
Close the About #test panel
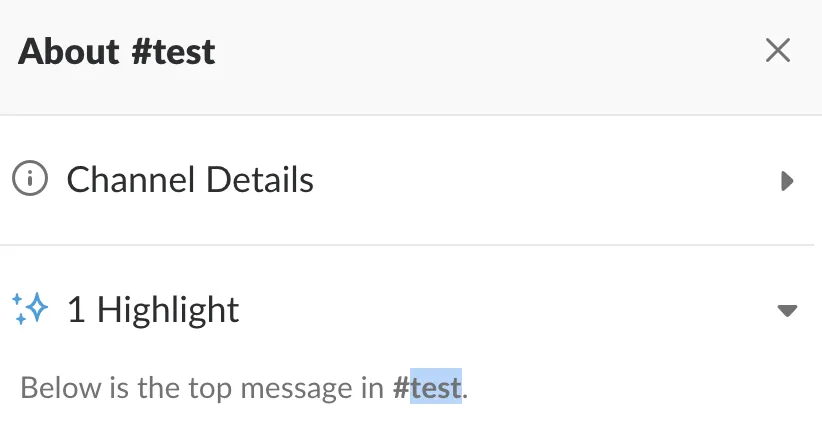[777, 50]
